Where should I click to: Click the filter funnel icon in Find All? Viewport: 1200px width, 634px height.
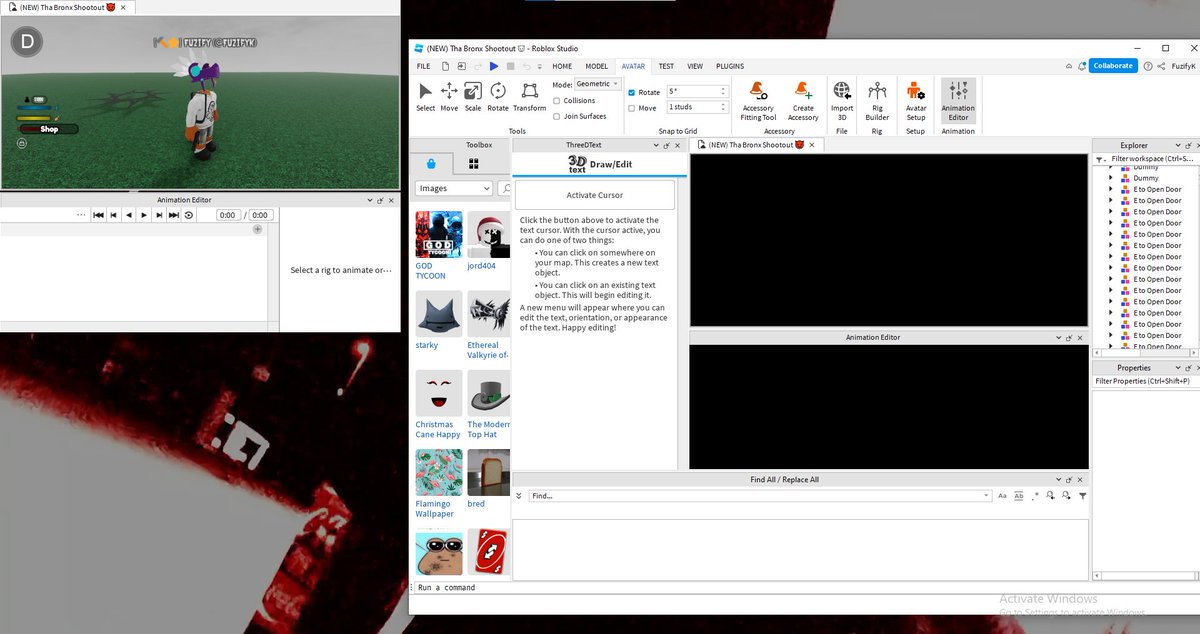(x=1083, y=496)
